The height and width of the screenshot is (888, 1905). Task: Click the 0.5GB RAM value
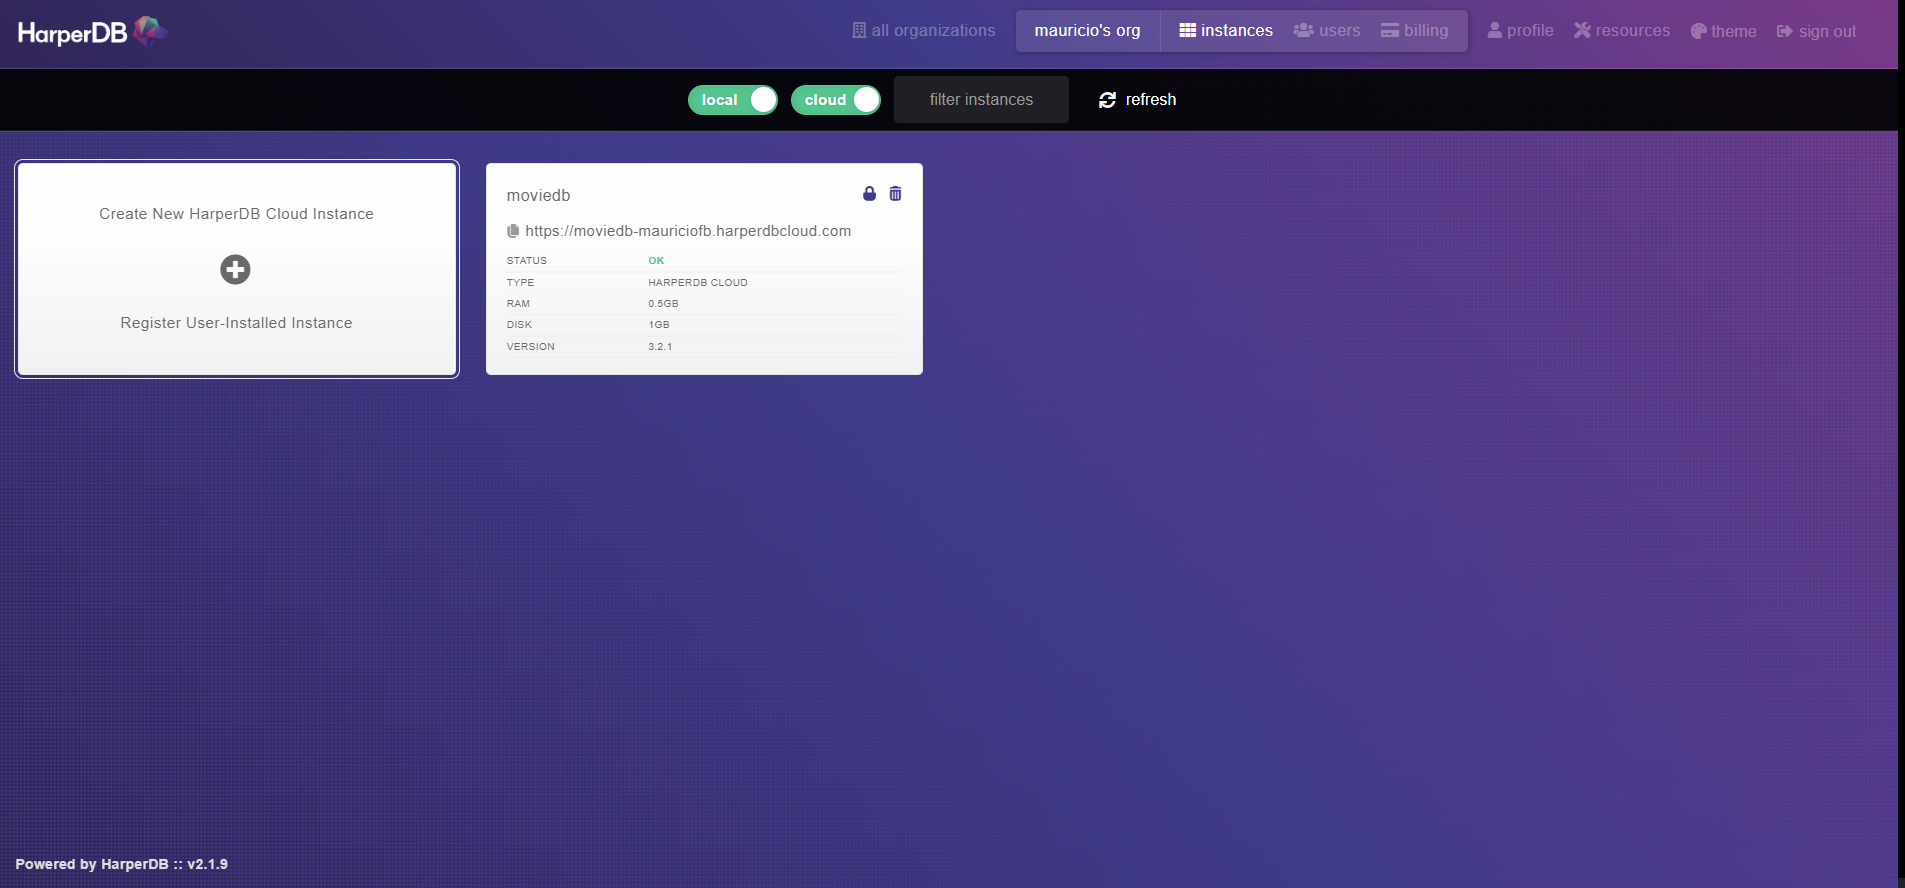[663, 304]
